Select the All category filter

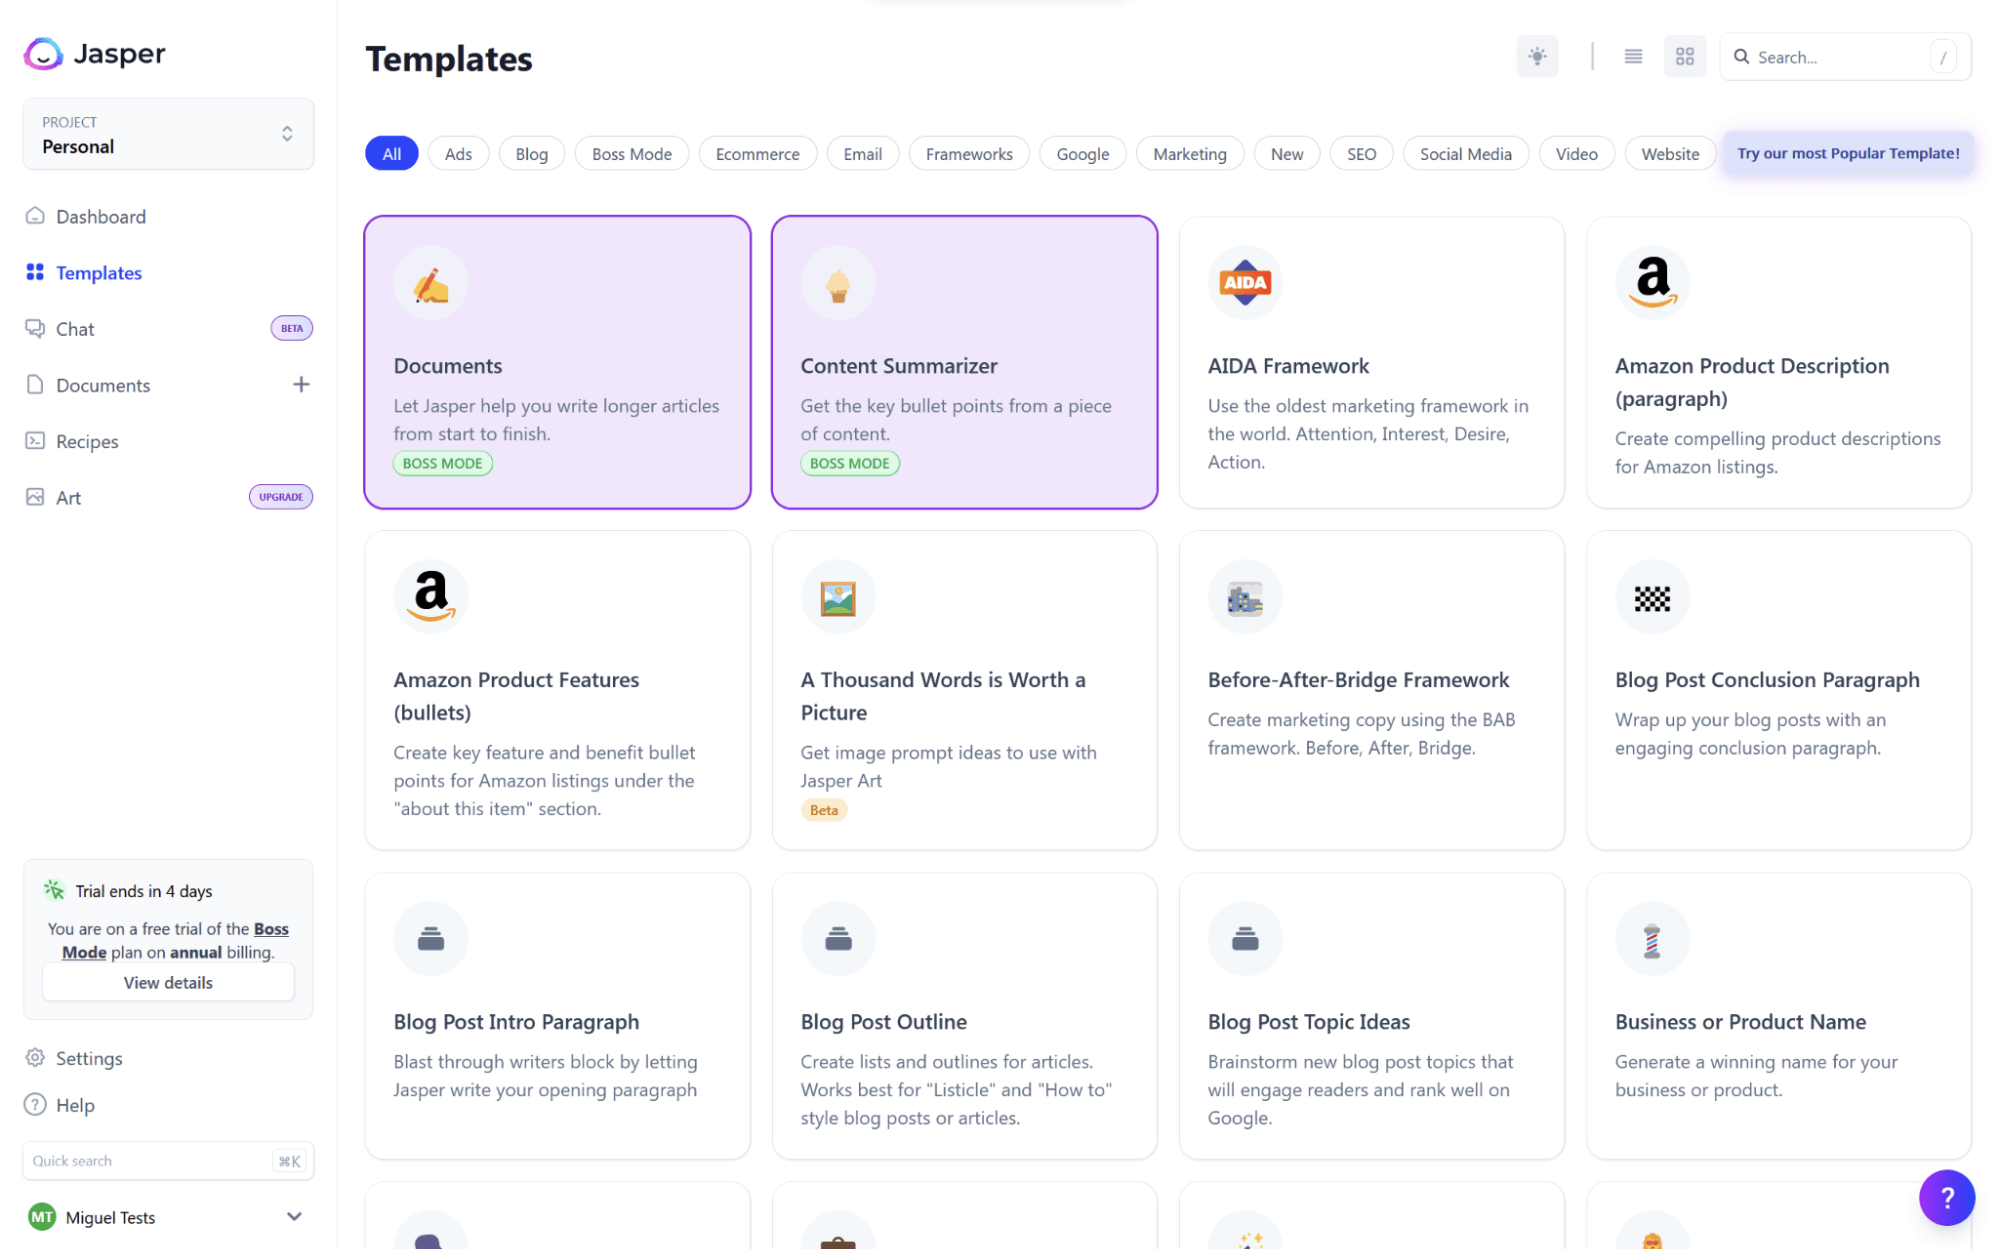[391, 153]
